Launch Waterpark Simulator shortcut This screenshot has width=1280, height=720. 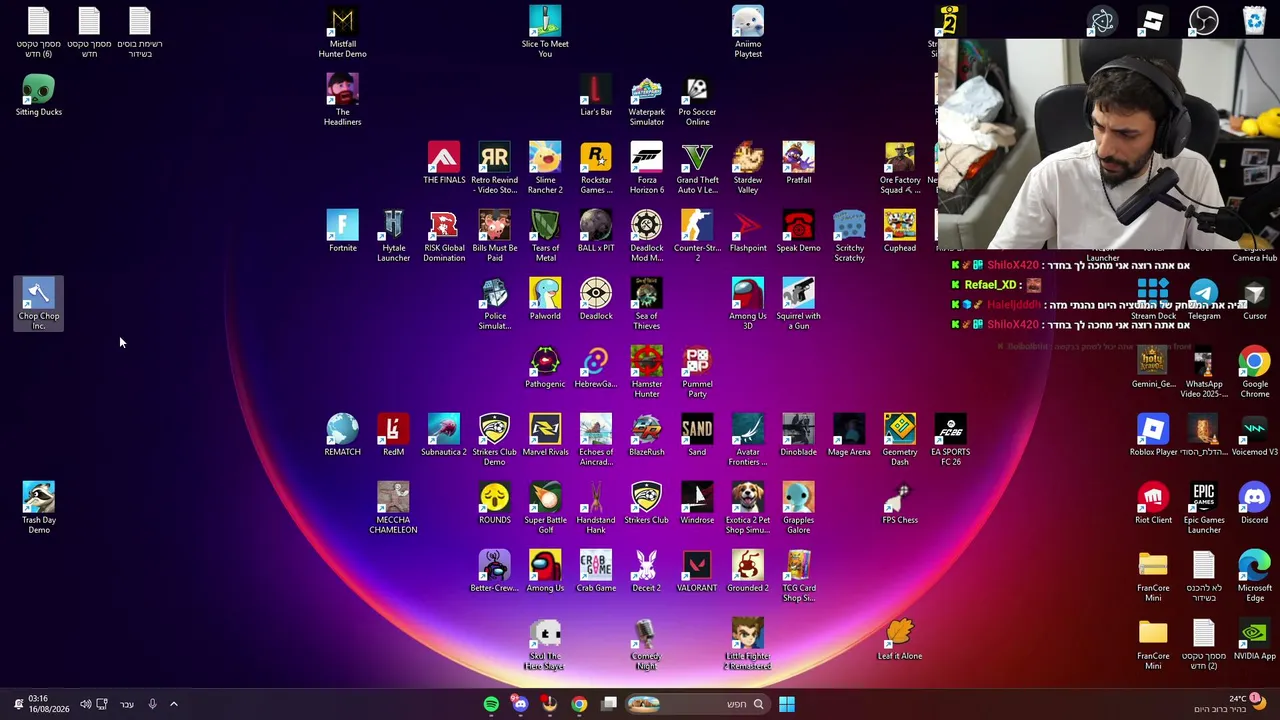pyautogui.click(x=646, y=100)
